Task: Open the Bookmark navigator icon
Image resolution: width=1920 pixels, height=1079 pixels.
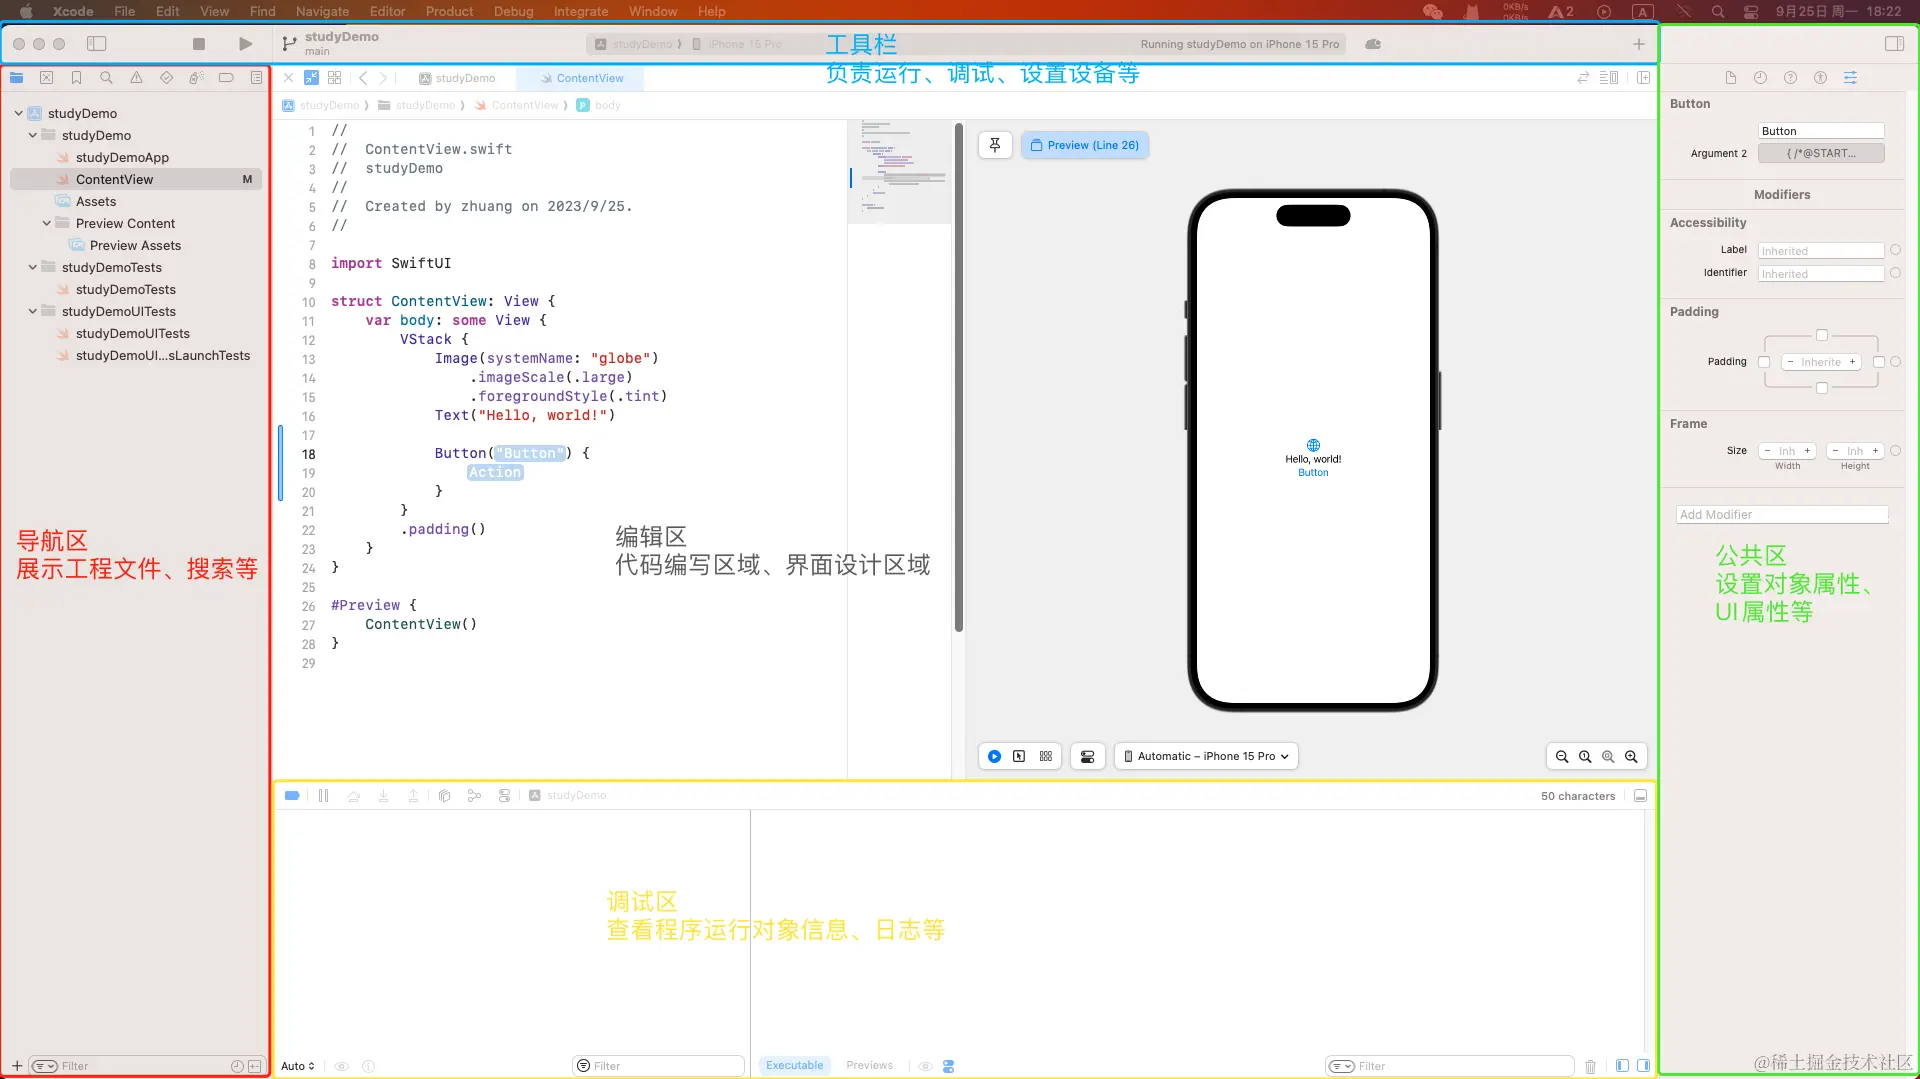Action: tap(76, 78)
